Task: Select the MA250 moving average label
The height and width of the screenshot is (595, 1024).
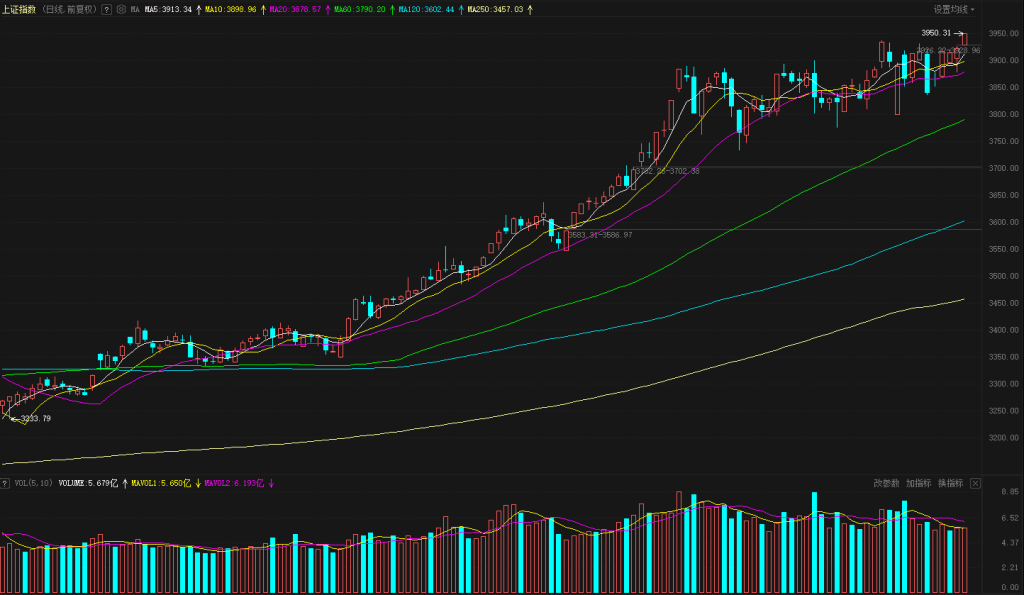Action: [498, 9]
